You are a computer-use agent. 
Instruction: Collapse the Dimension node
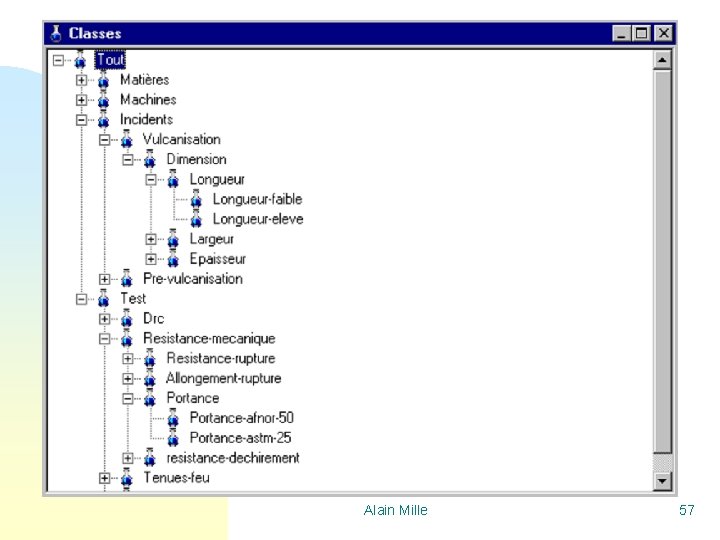(128, 160)
